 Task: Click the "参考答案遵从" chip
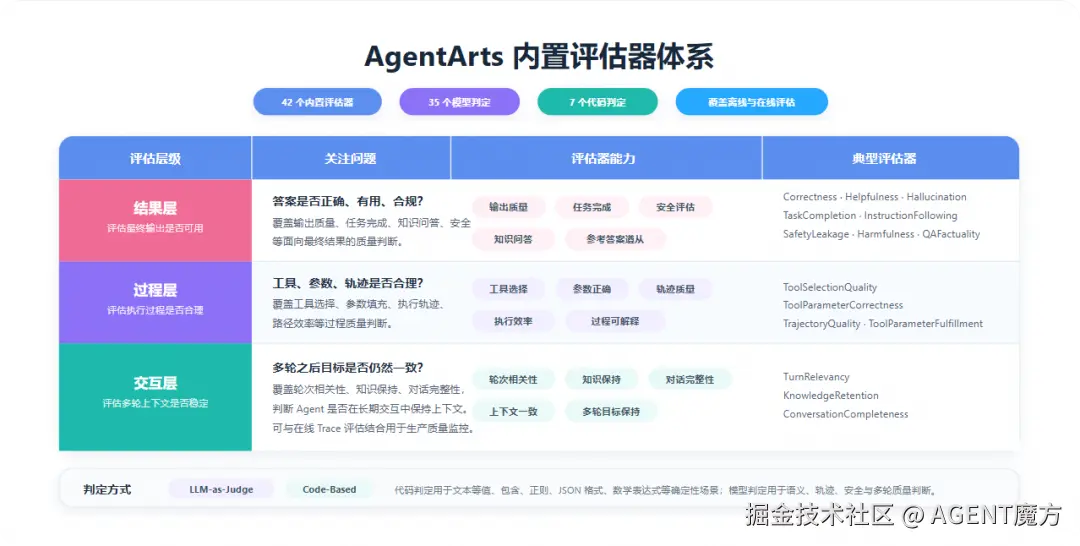pyautogui.click(x=615, y=239)
